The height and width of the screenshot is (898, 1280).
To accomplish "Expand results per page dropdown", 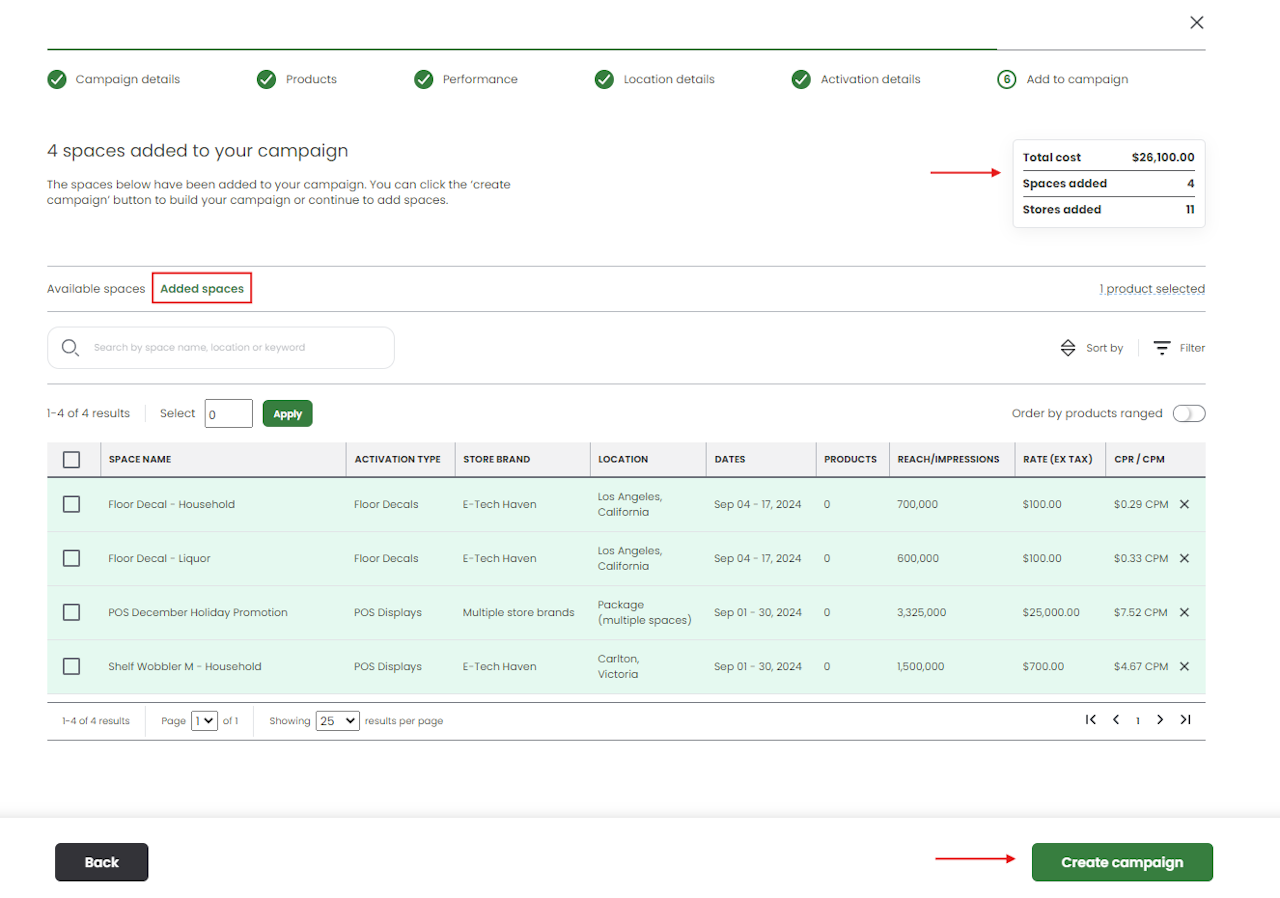I will (337, 721).
